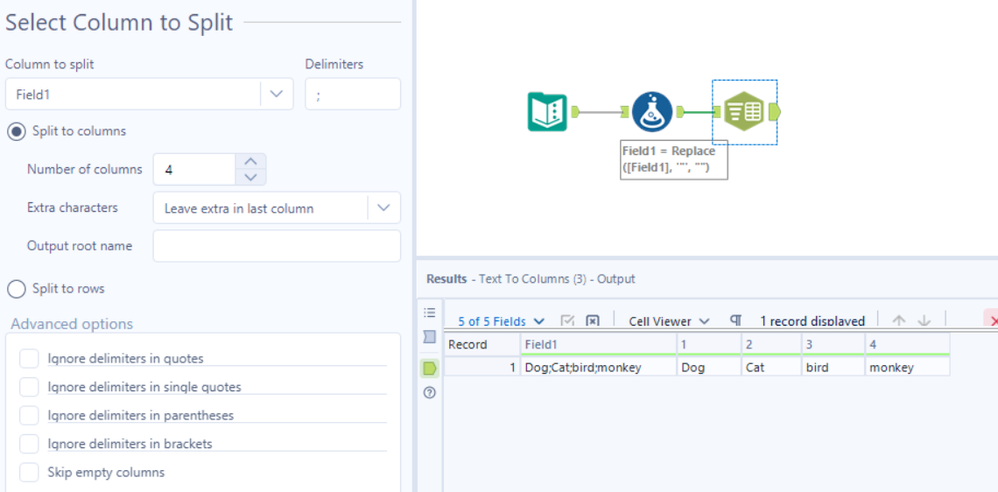Go to previous record with up arrow
The width and height of the screenshot is (998, 492).
[x=899, y=321]
